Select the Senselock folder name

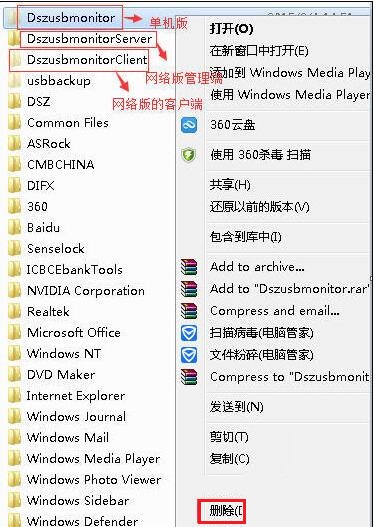[55, 249]
